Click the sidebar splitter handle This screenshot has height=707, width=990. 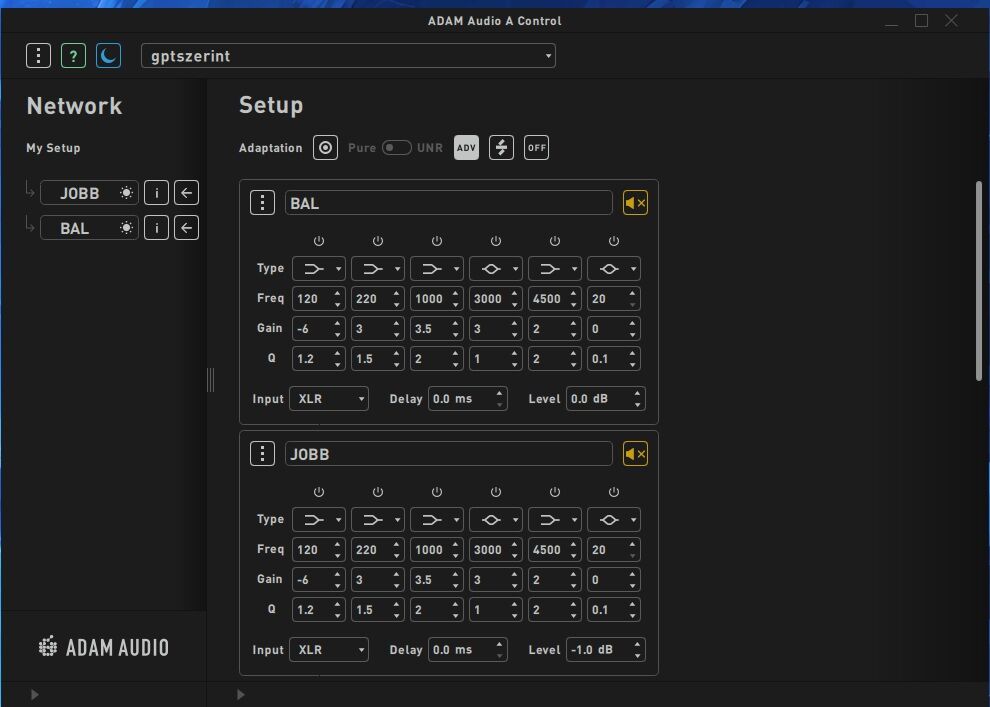[211, 380]
